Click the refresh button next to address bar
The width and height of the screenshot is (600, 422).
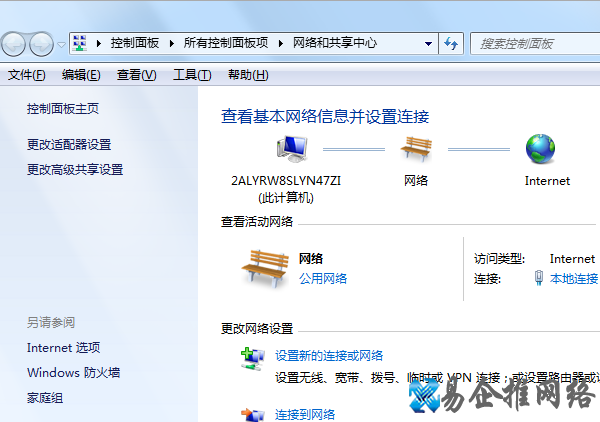(451, 44)
